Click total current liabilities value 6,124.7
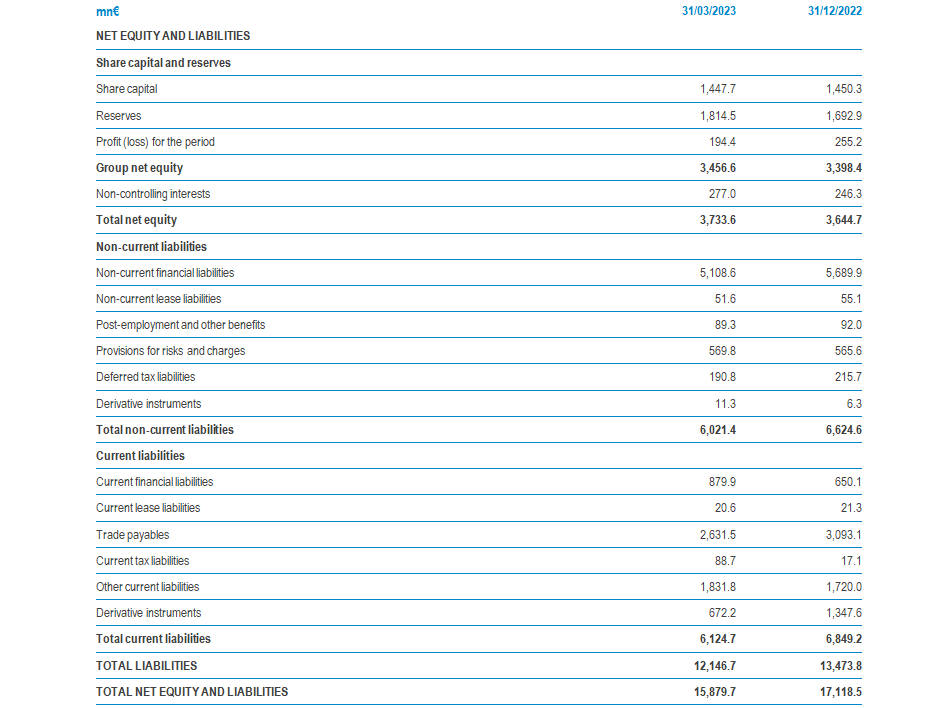 (x=718, y=639)
